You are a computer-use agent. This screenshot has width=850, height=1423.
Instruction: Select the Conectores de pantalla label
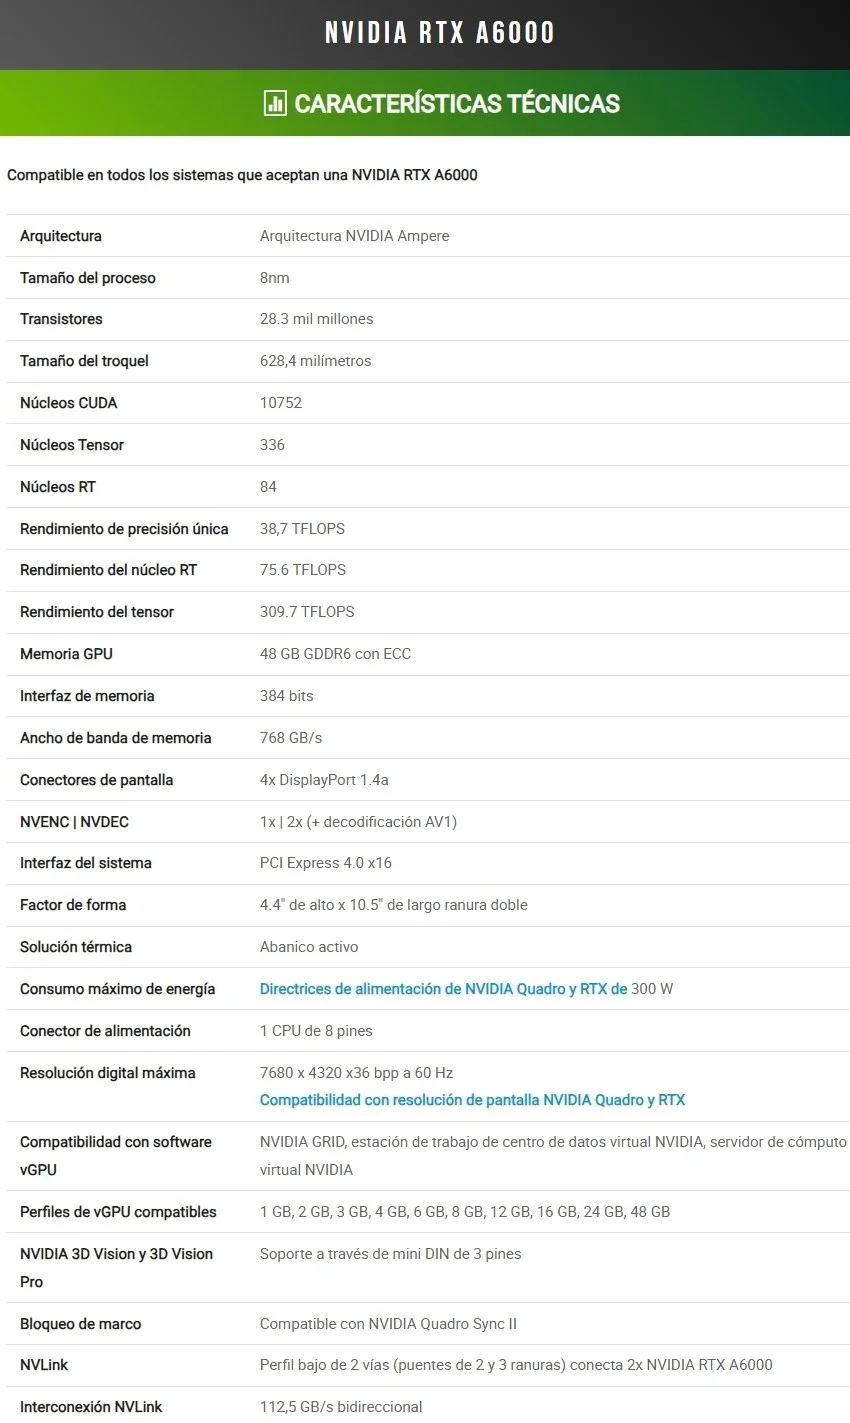(96, 780)
